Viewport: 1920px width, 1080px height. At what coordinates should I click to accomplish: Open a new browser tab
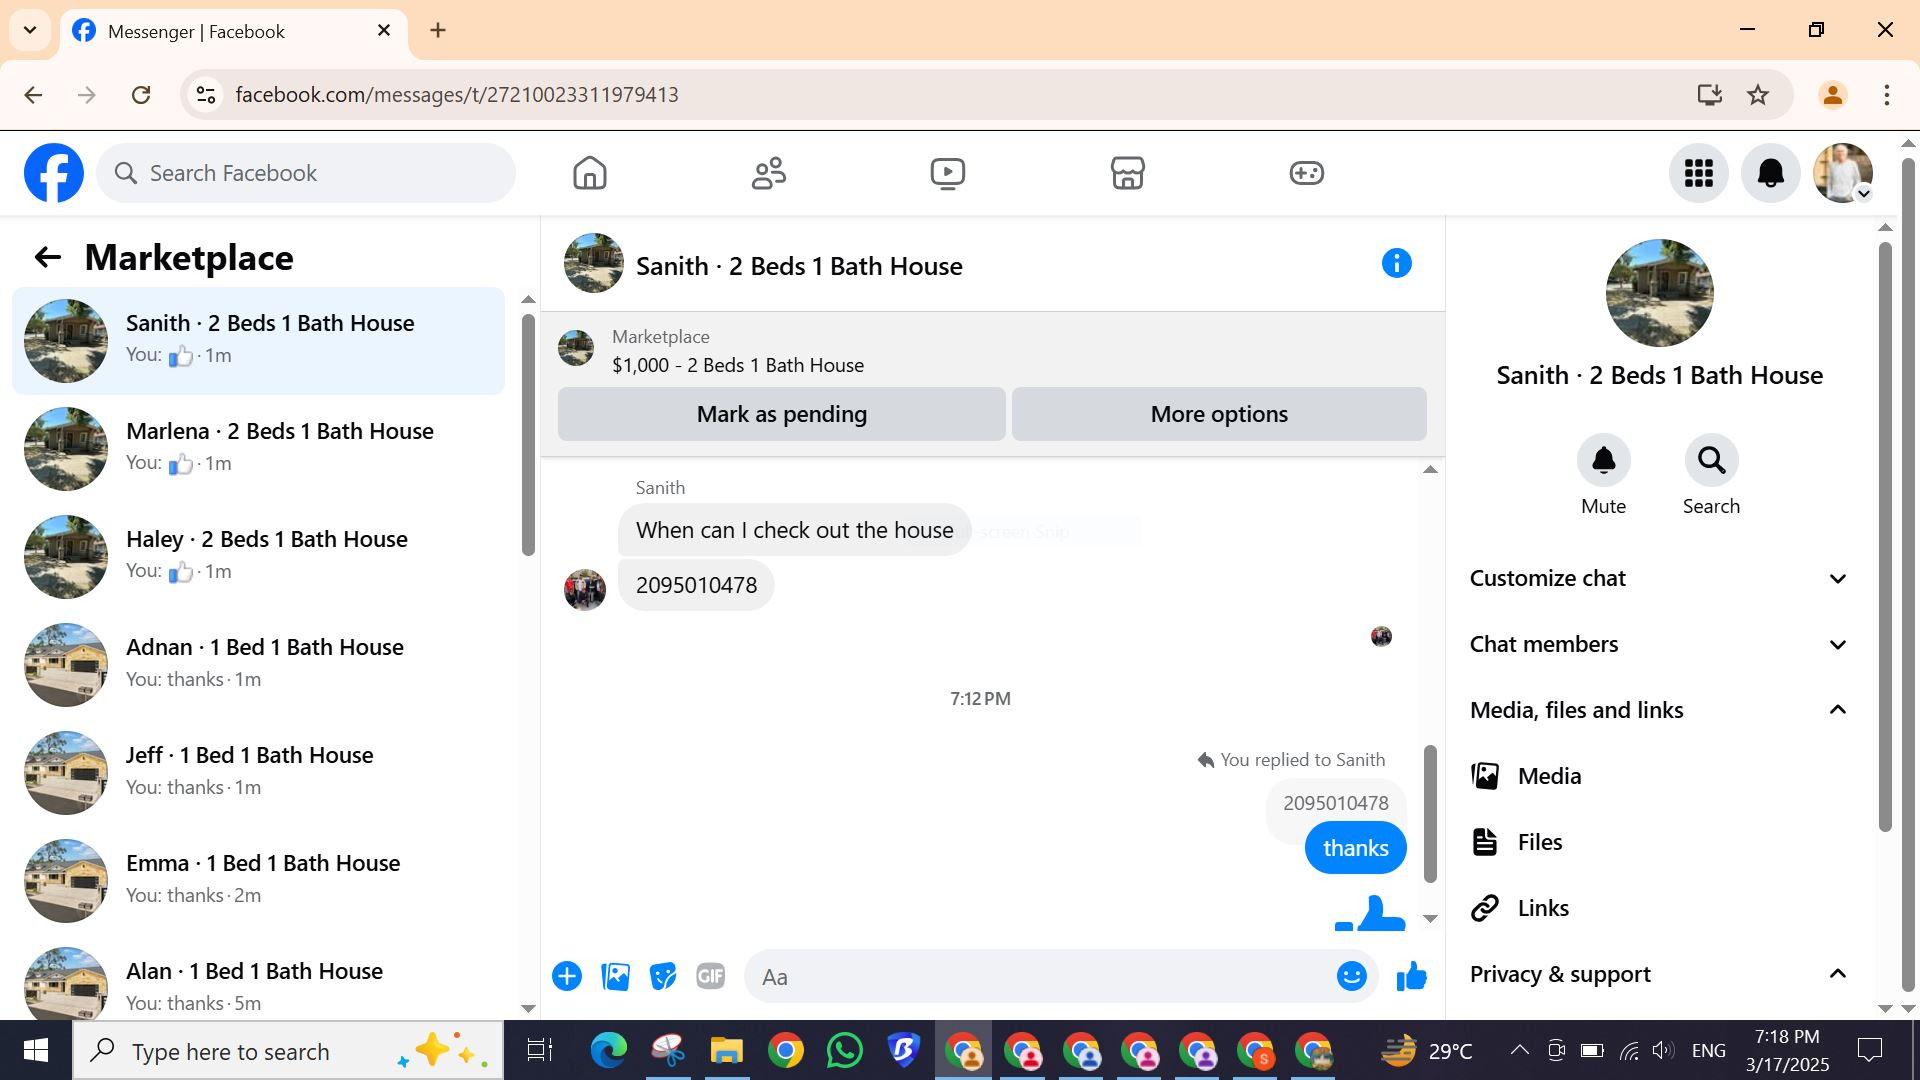(438, 30)
